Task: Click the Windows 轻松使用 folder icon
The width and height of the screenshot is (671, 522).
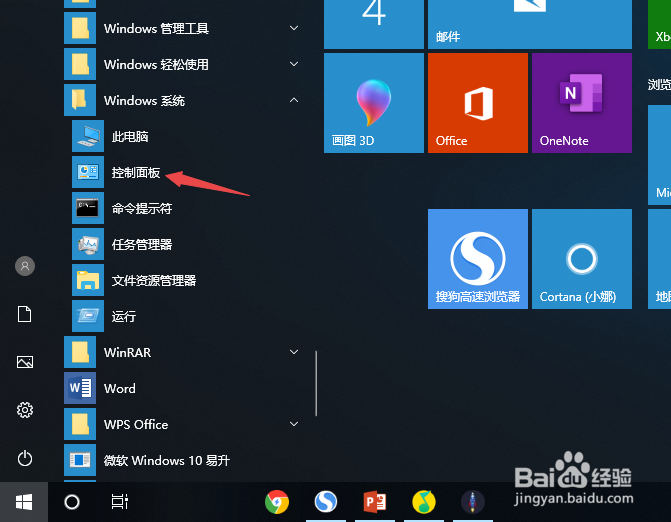Action: tap(80, 64)
